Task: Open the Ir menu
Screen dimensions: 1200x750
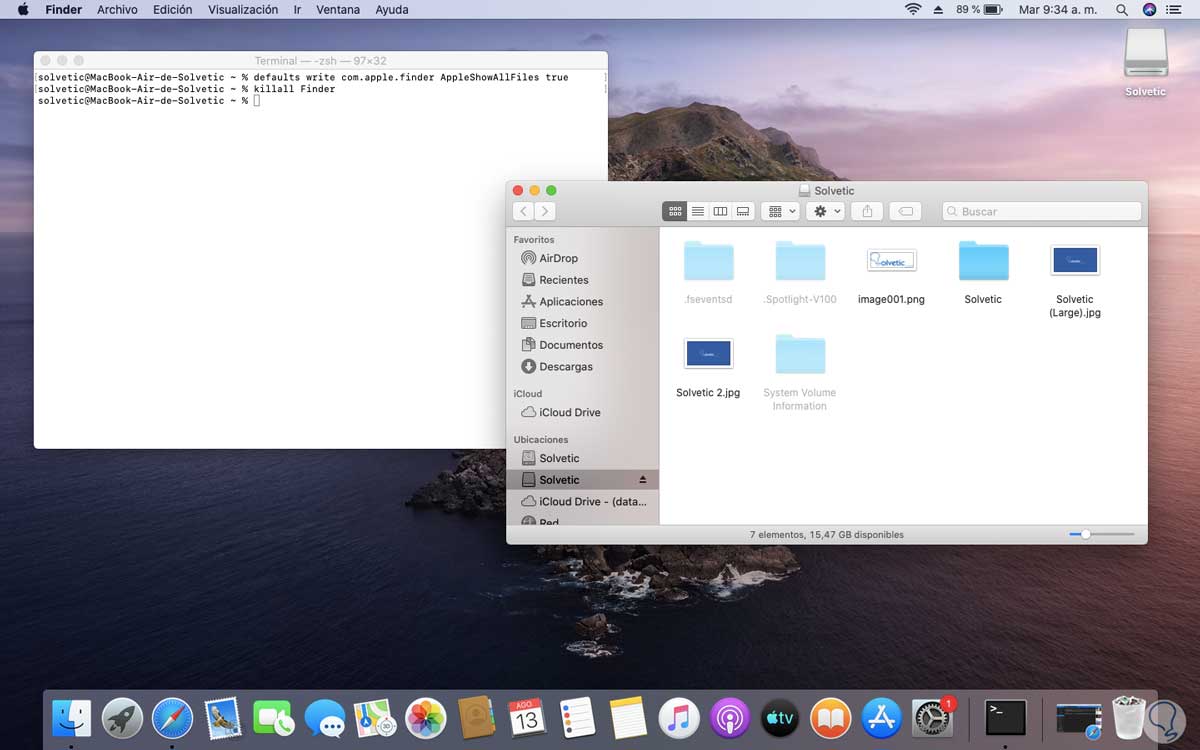Action: coord(297,9)
